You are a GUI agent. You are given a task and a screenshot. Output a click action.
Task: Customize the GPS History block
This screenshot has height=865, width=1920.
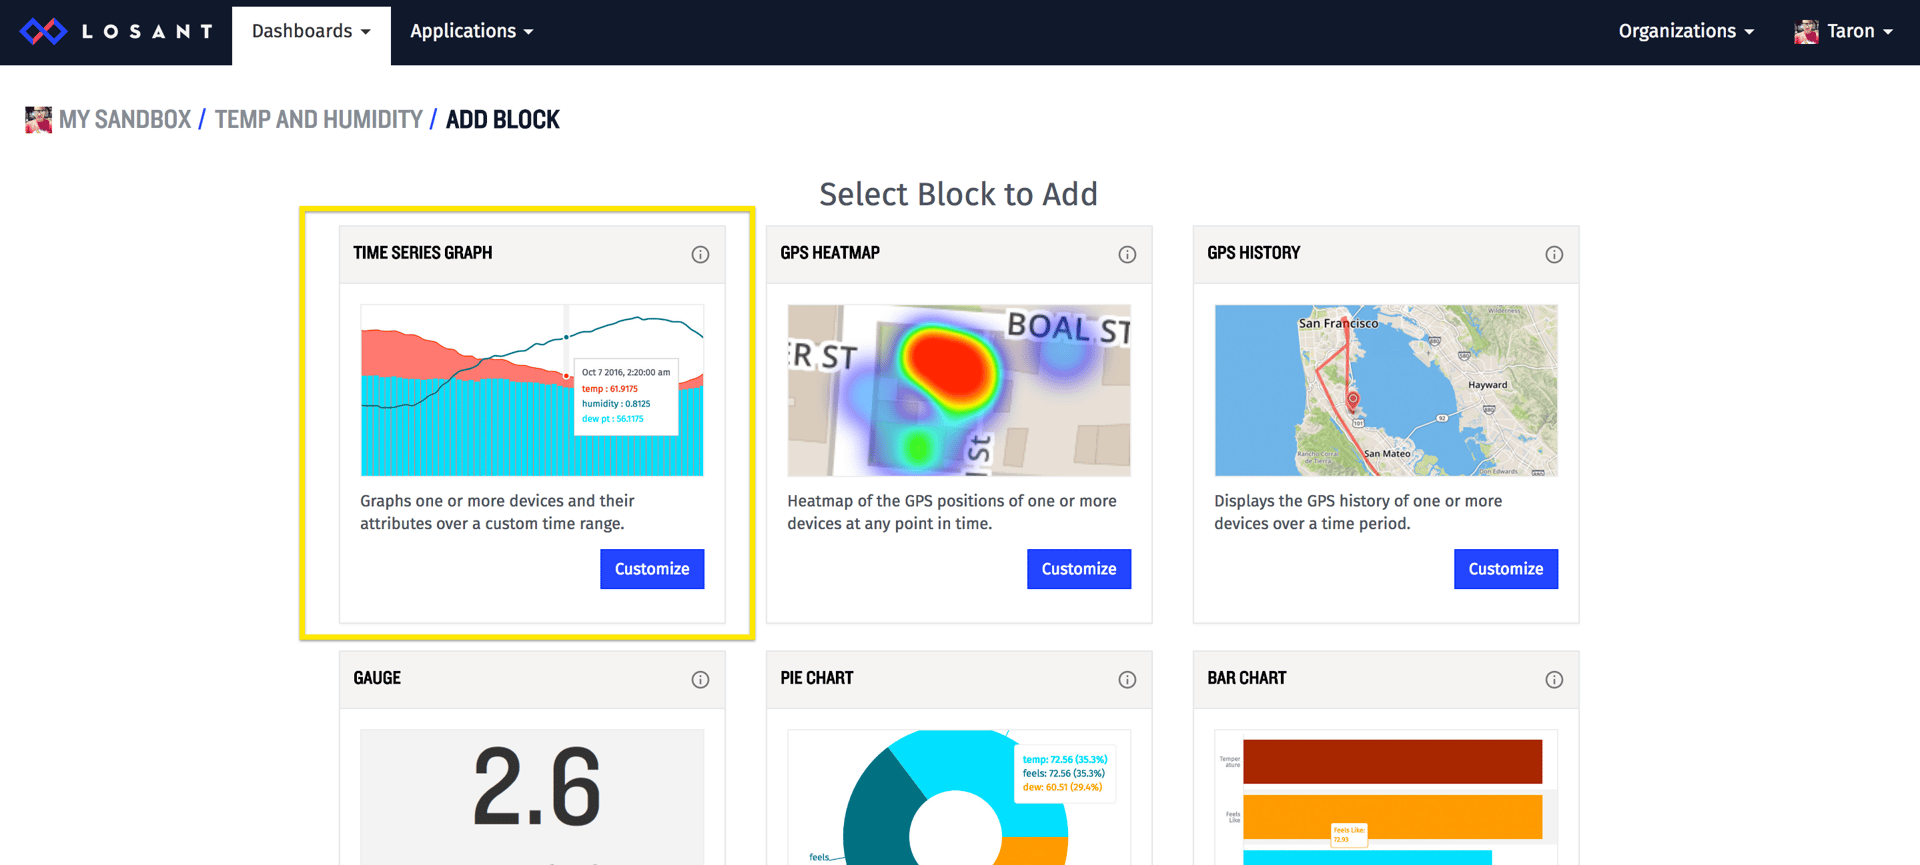(1505, 569)
